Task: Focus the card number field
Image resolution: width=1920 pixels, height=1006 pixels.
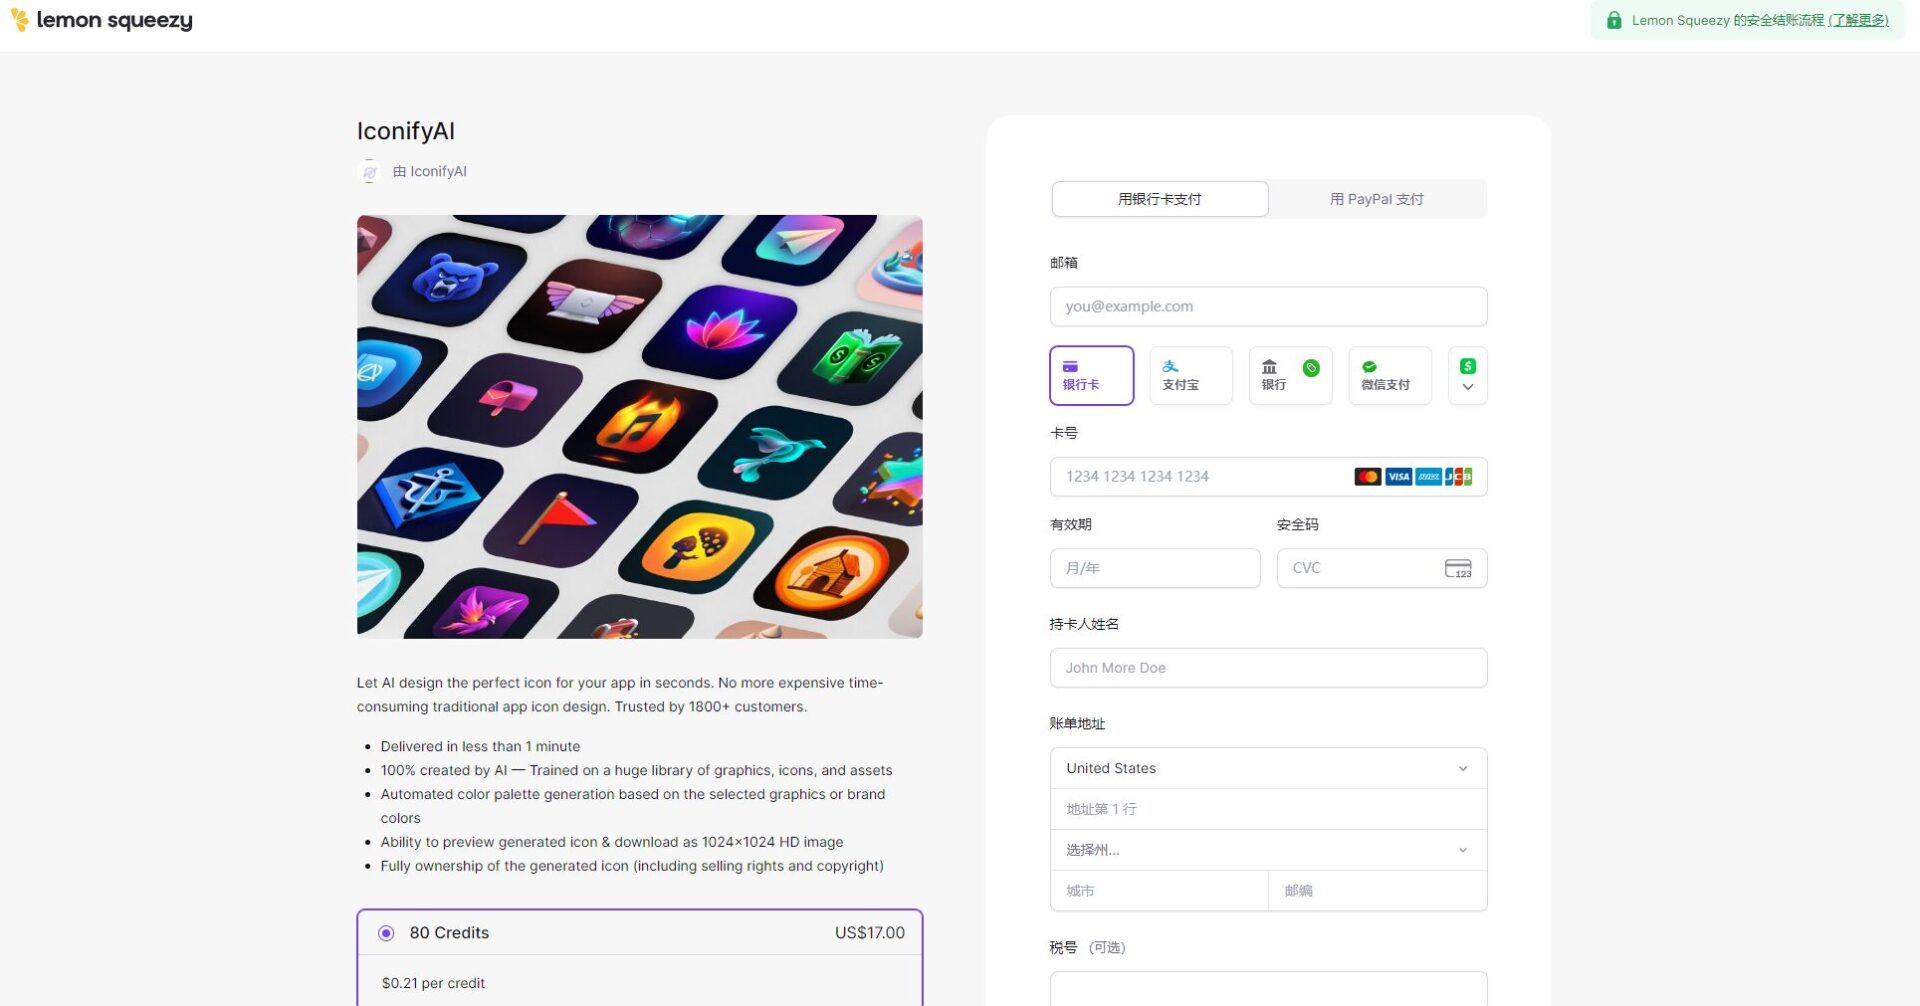Action: point(1268,477)
